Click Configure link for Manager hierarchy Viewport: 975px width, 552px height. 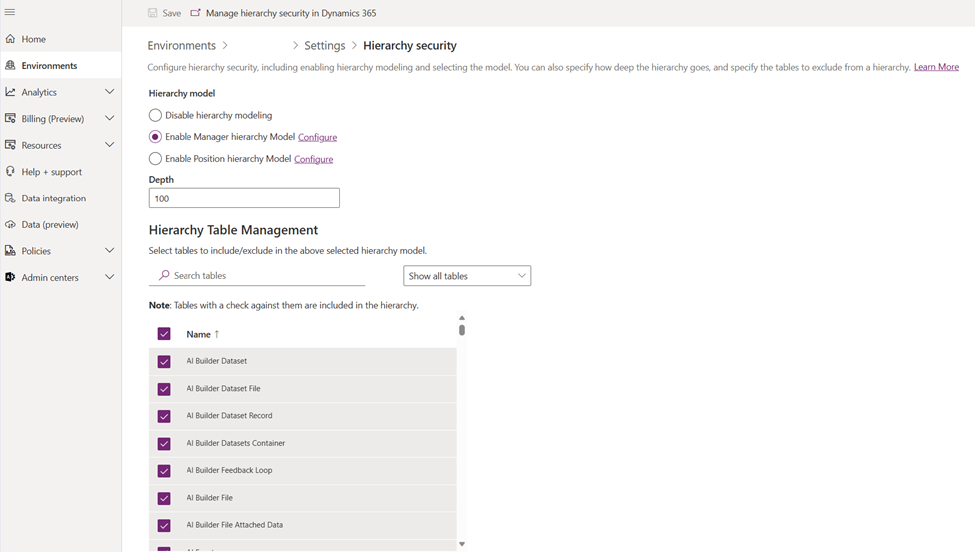pyautogui.click(x=317, y=137)
